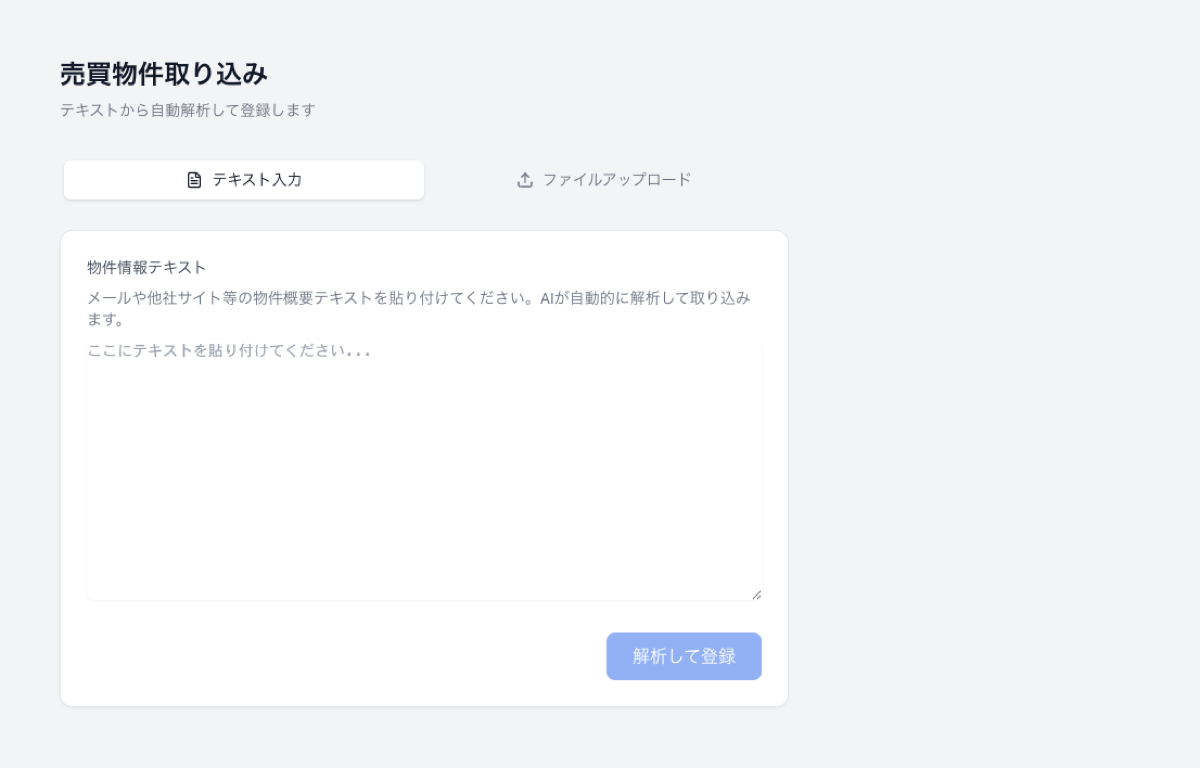Click the upload arrow icon beside ファイルアップロード
The height and width of the screenshot is (768, 1200).
[525, 180]
